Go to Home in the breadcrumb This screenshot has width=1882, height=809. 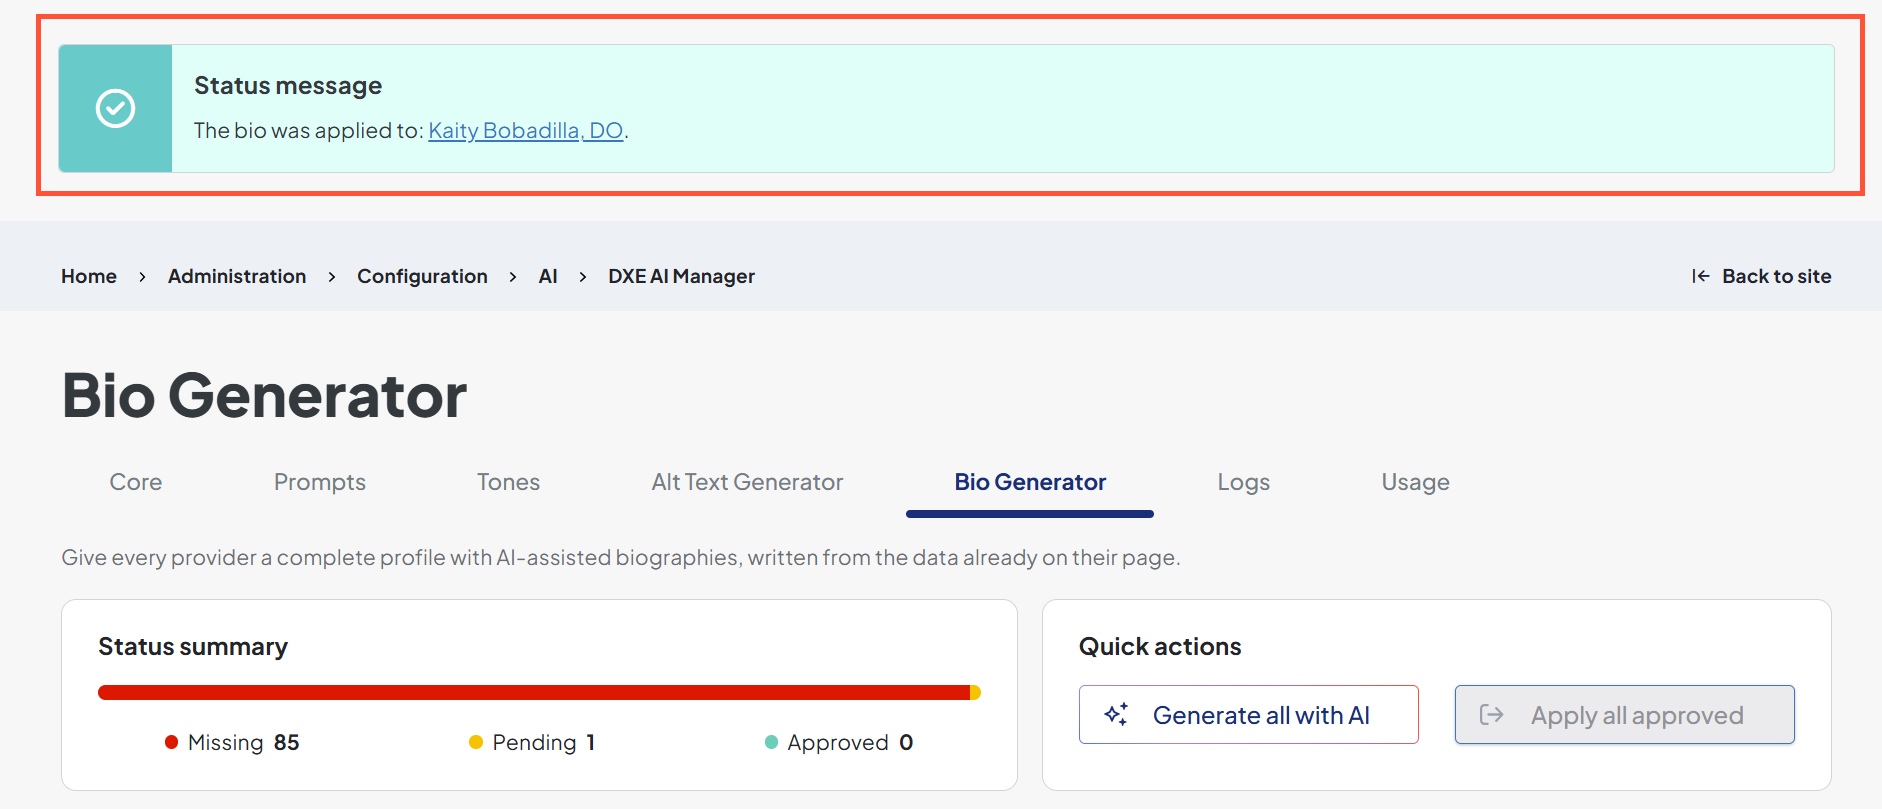tap(89, 276)
